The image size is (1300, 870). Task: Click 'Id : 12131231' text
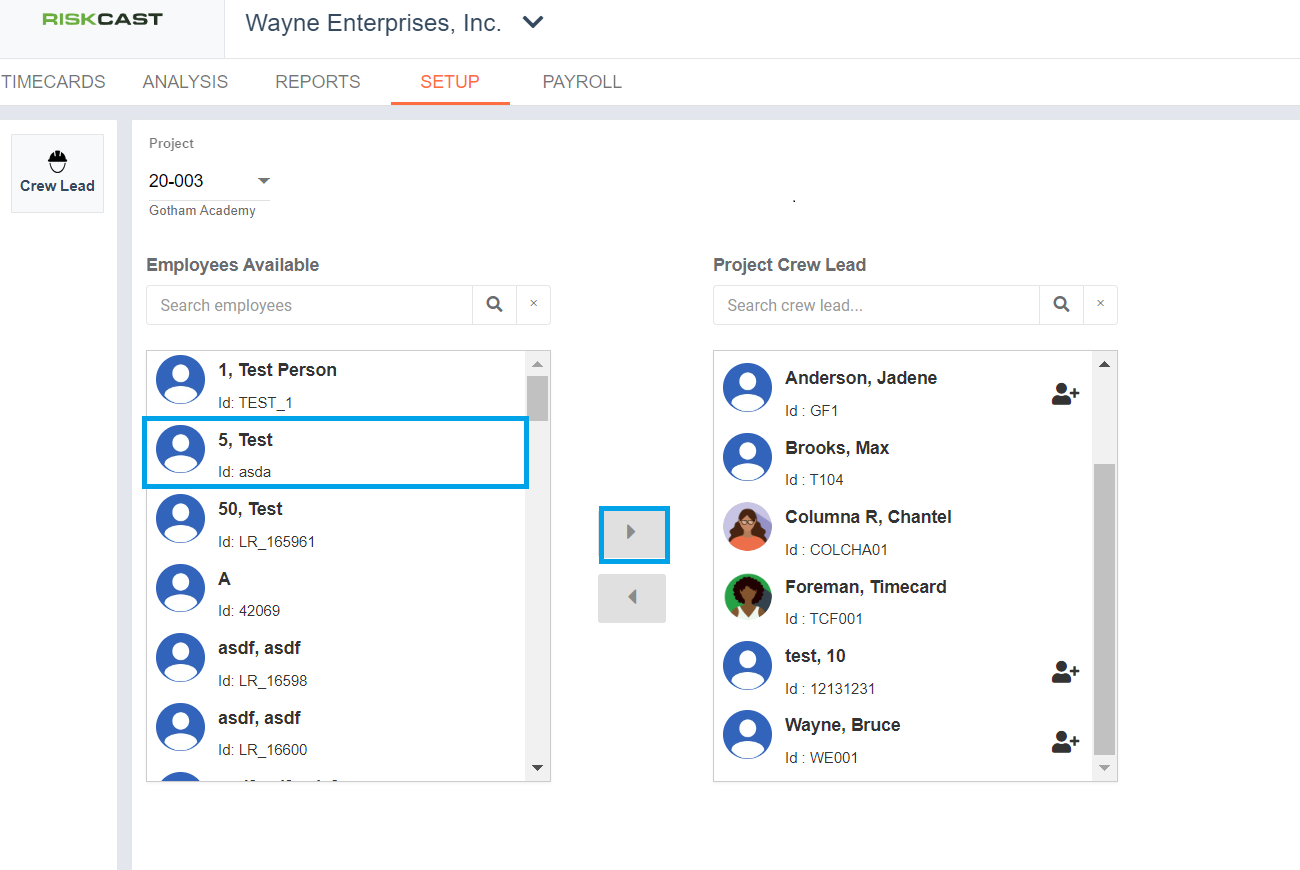[x=830, y=689]
